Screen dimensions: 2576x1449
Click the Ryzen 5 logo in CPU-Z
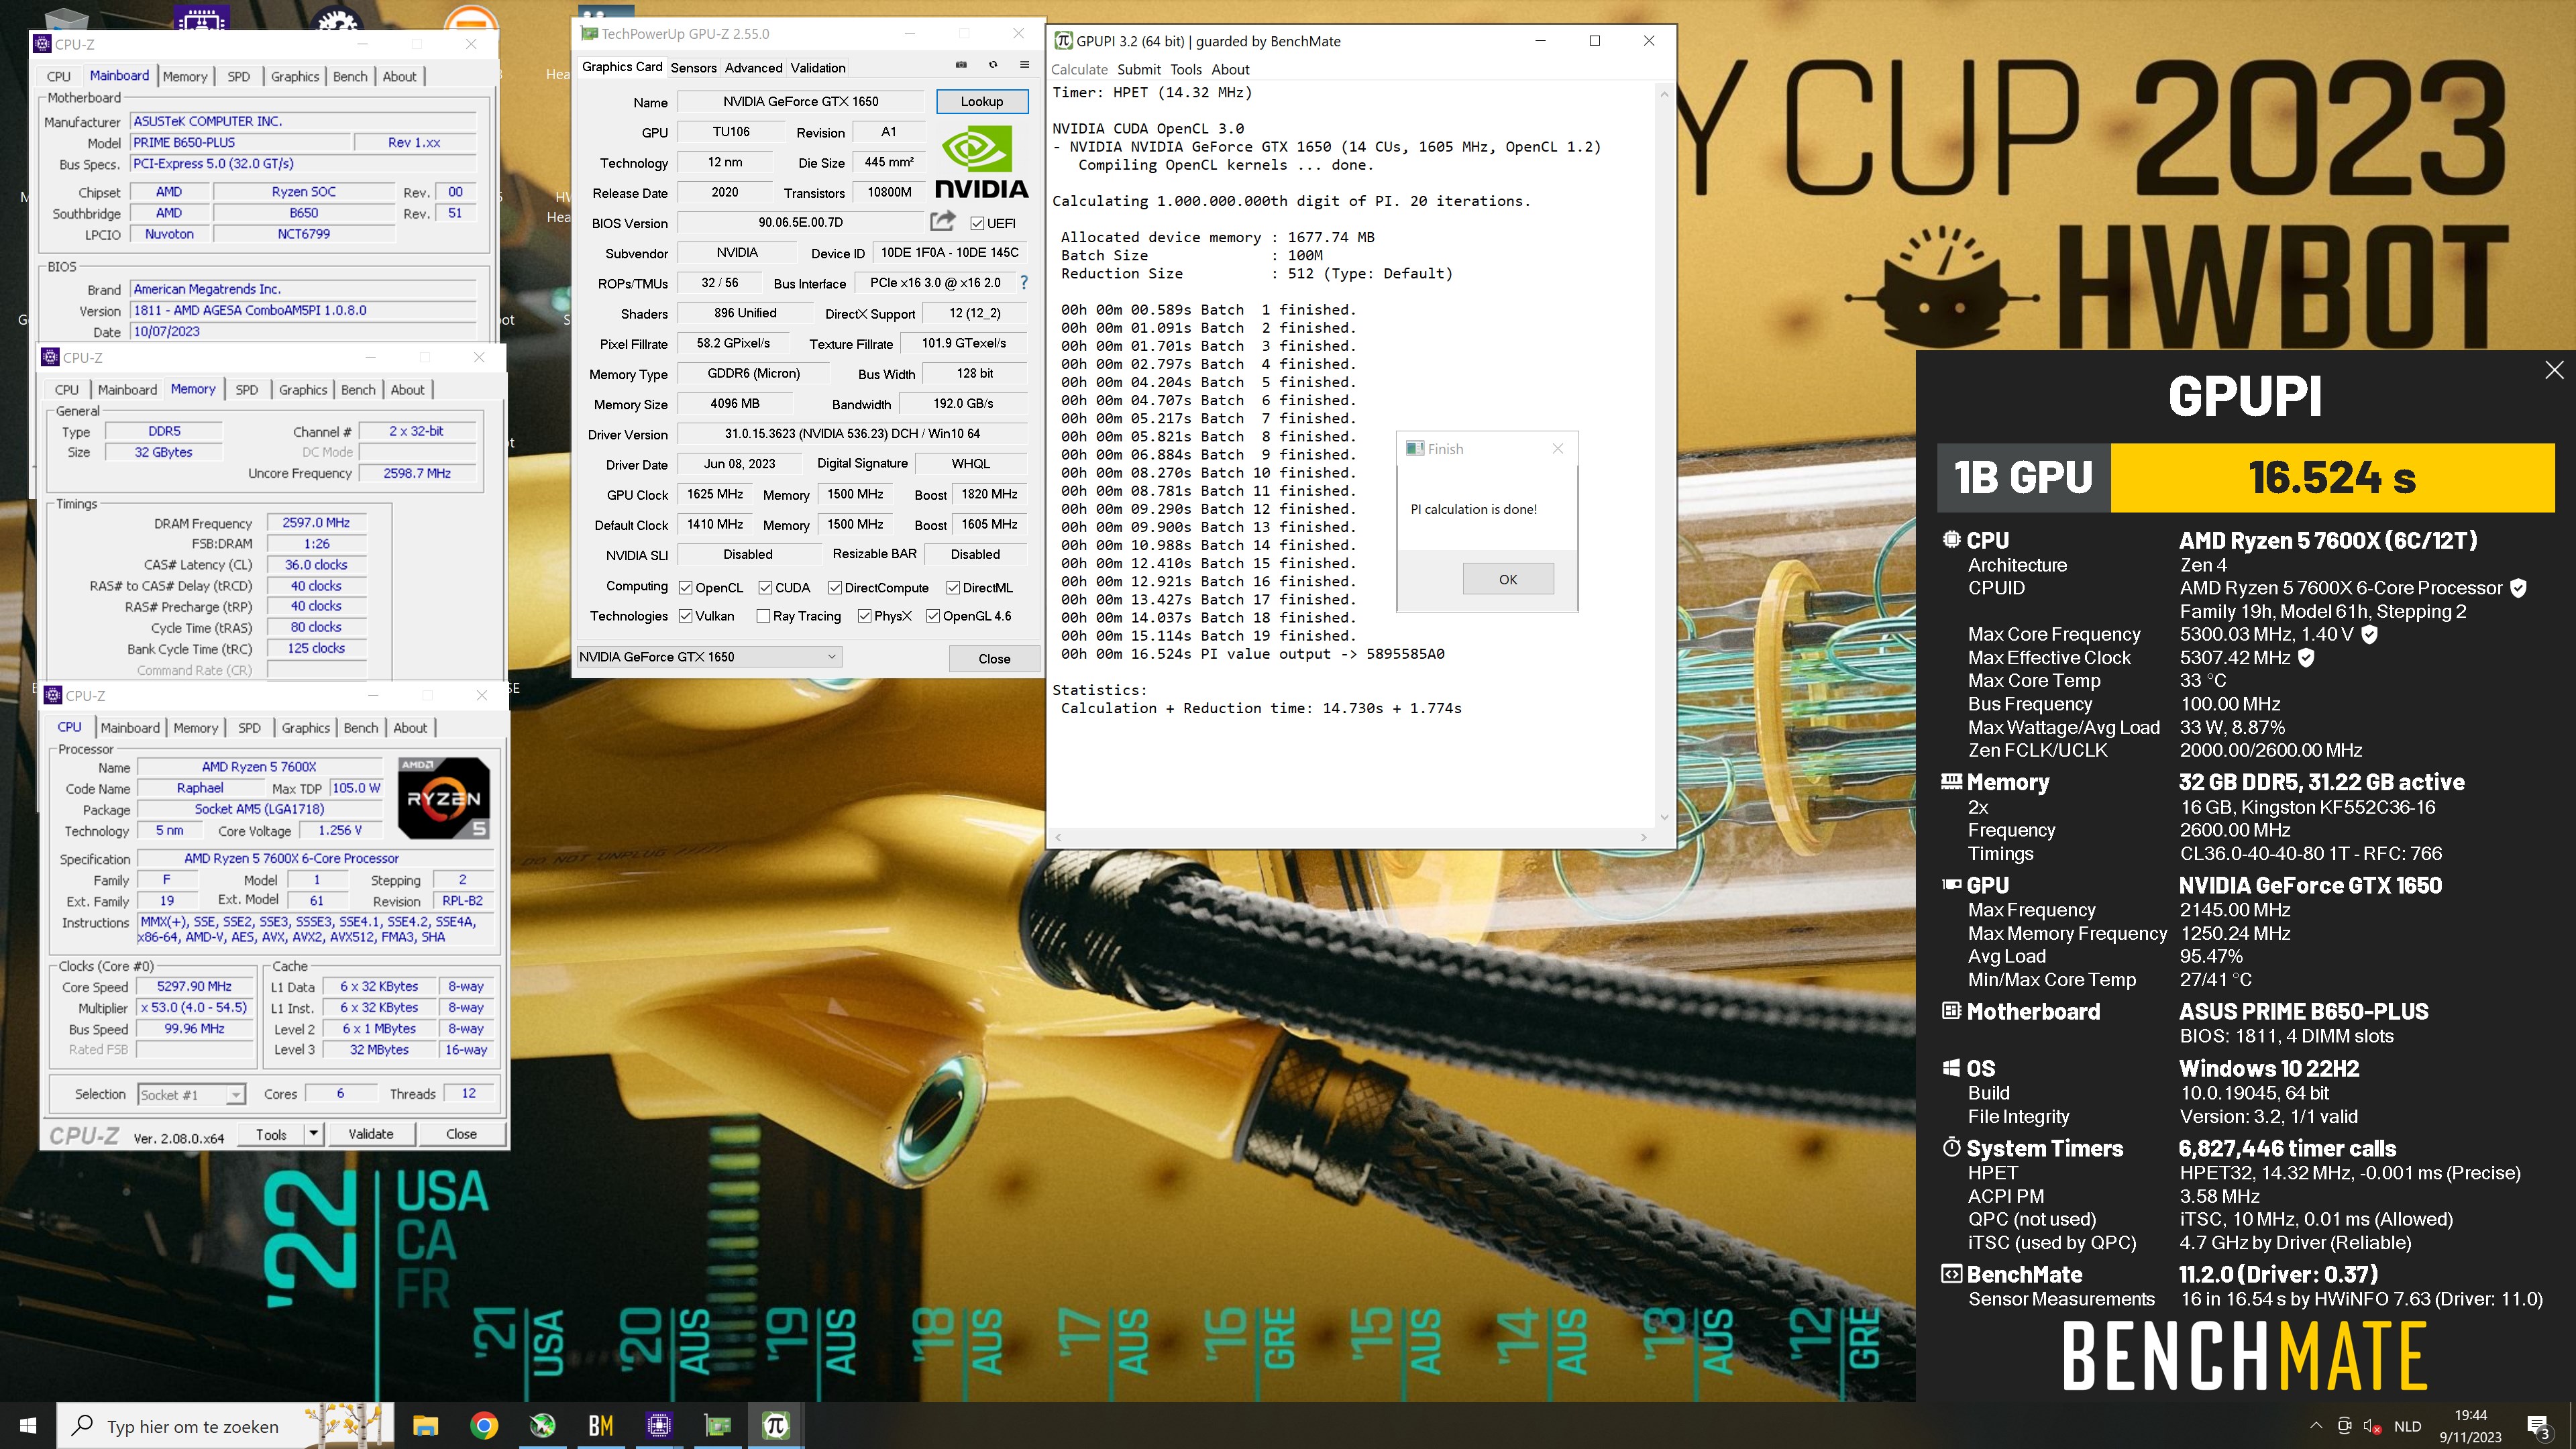pos(444,797)
